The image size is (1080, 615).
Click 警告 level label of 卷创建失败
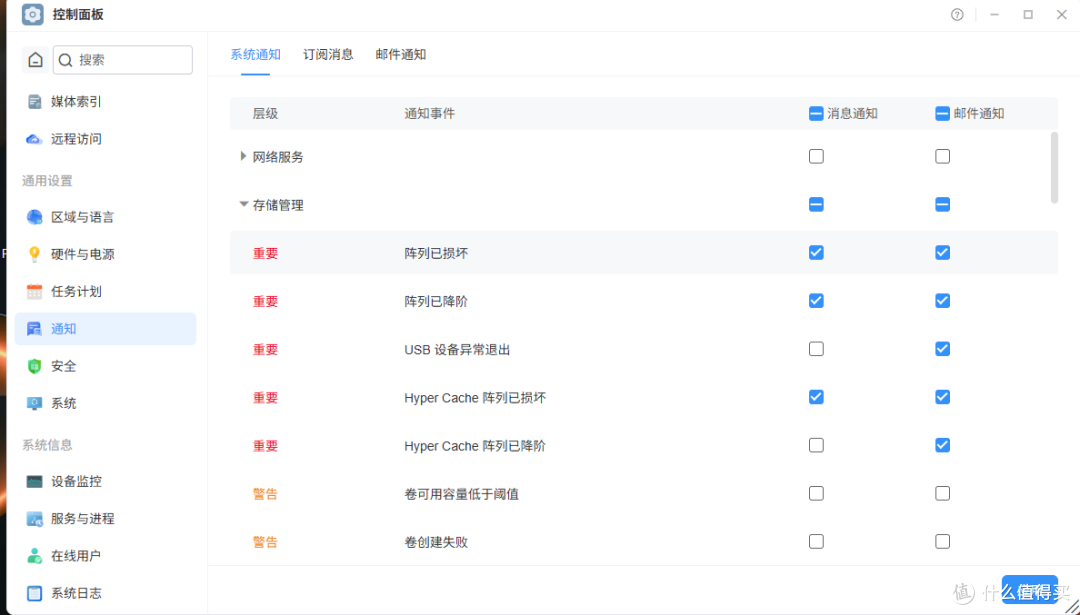(x=265, y=543)
